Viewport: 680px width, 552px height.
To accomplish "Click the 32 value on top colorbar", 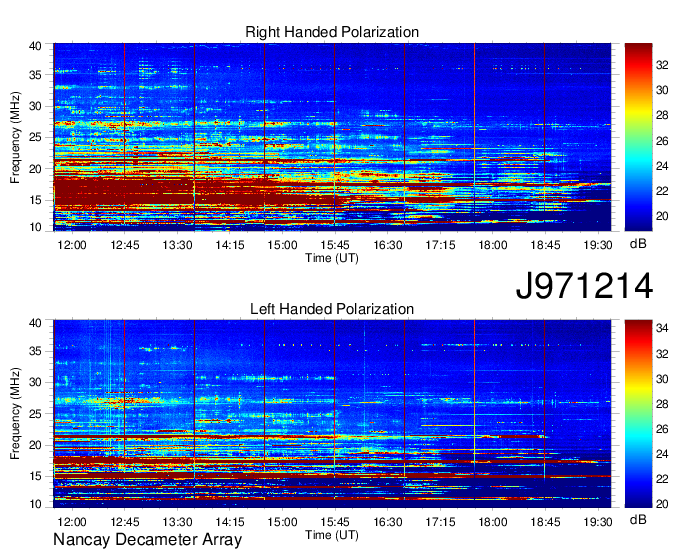I will (x=662, y=65).
